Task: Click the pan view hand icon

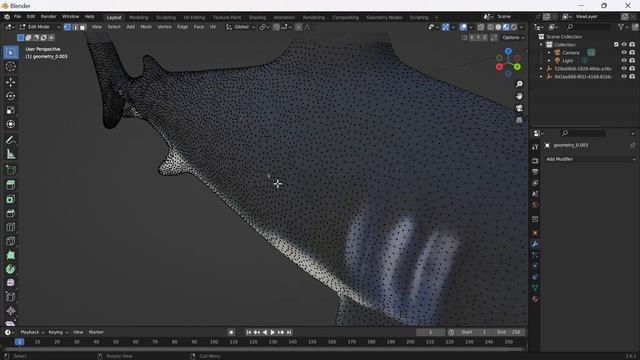Action: pos(519,96)
